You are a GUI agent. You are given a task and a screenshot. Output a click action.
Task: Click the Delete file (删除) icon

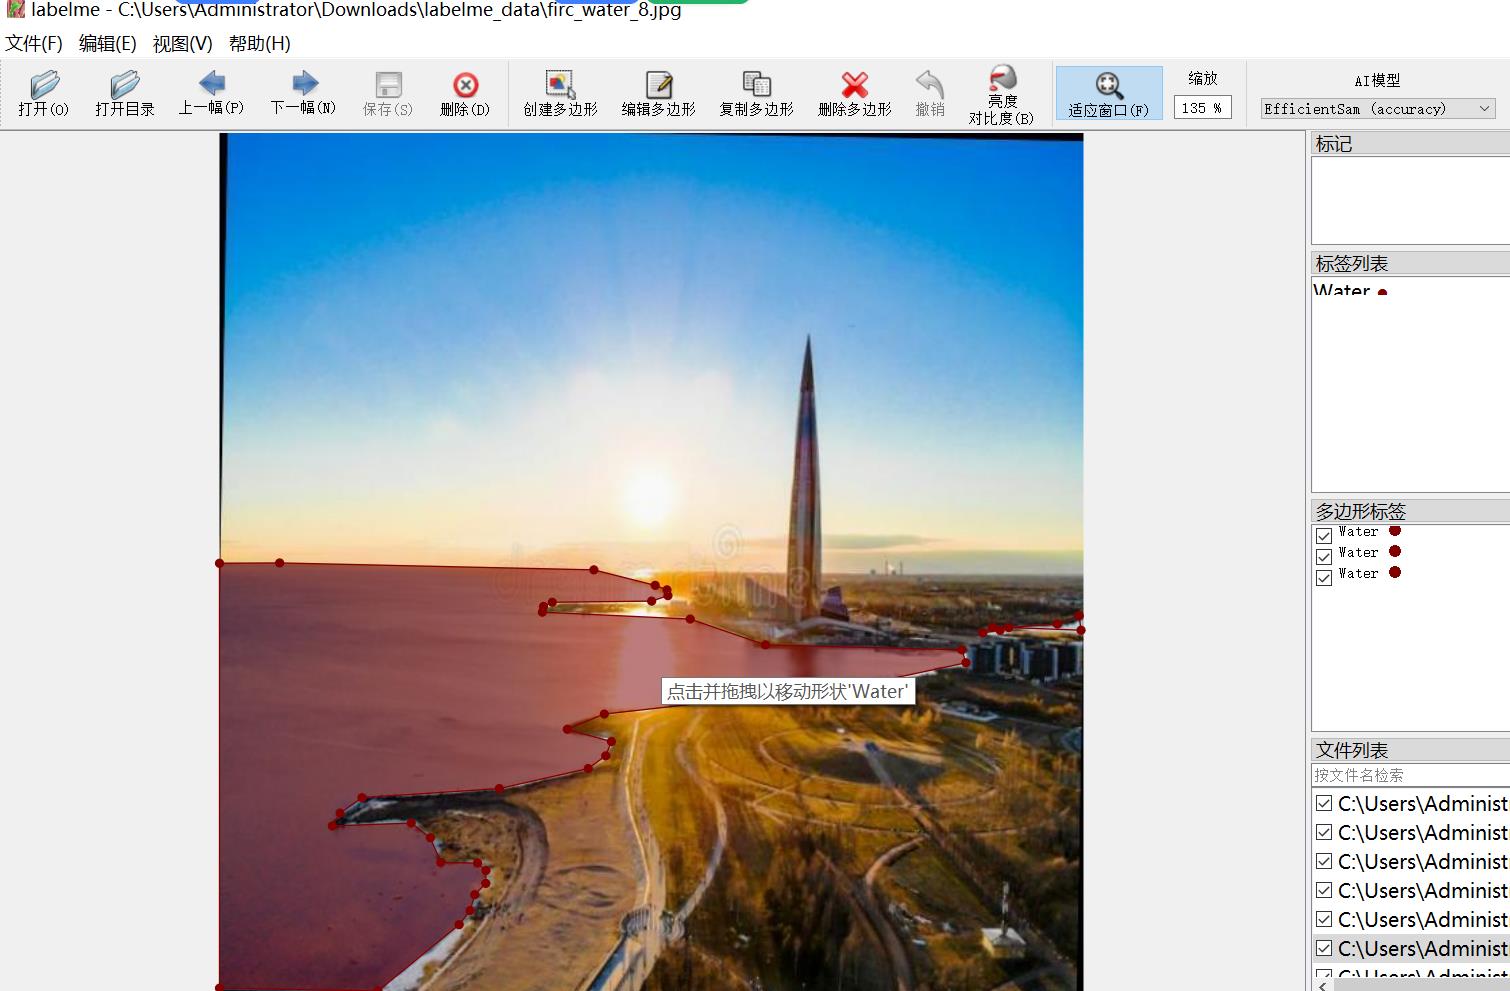(465, 94)
